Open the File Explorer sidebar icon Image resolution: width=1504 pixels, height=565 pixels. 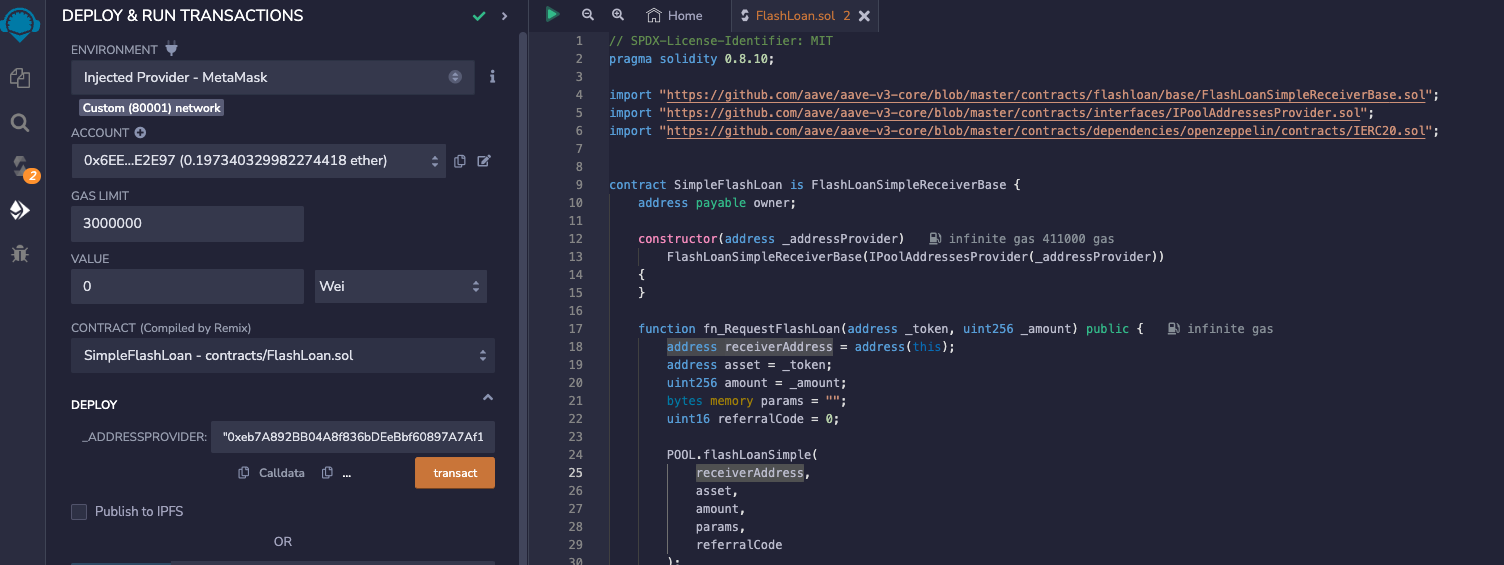[x=20, y=77]
